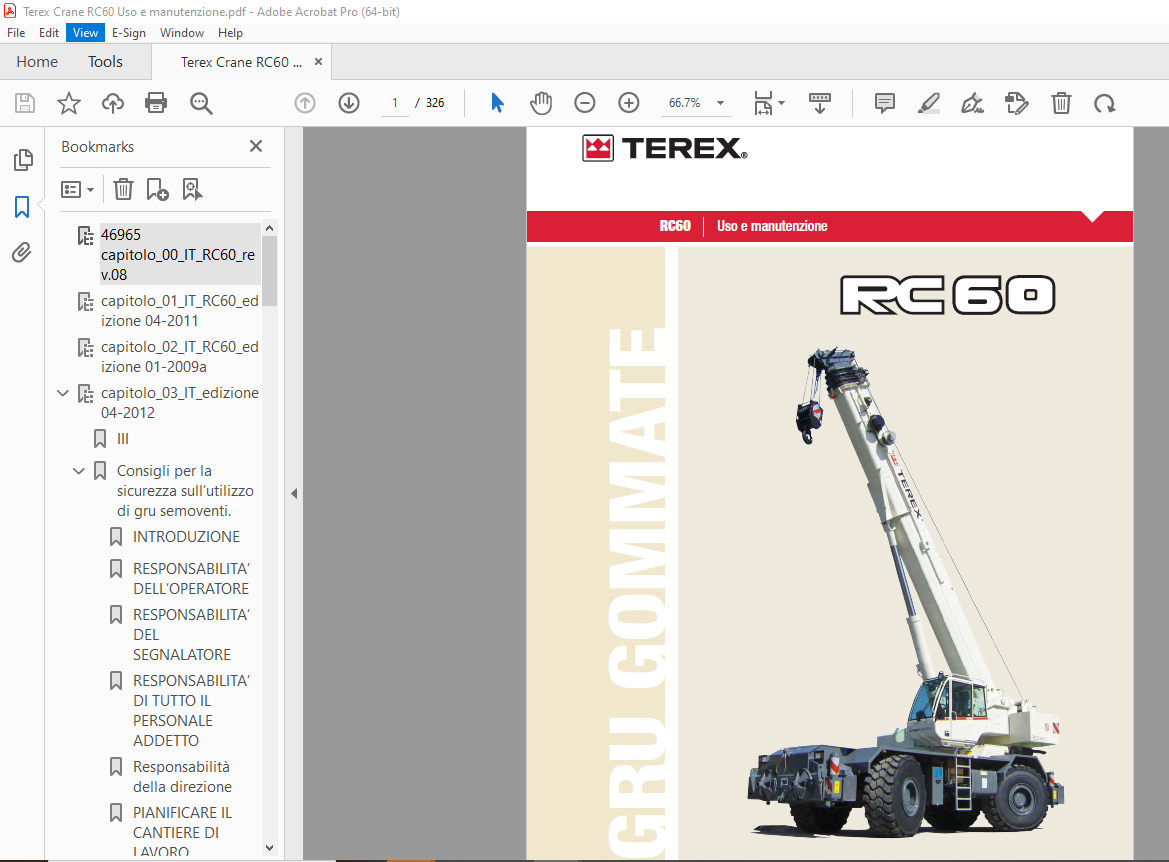The image size is (1169, 862).
Task: Click the Save file icon
Action: 25,103
